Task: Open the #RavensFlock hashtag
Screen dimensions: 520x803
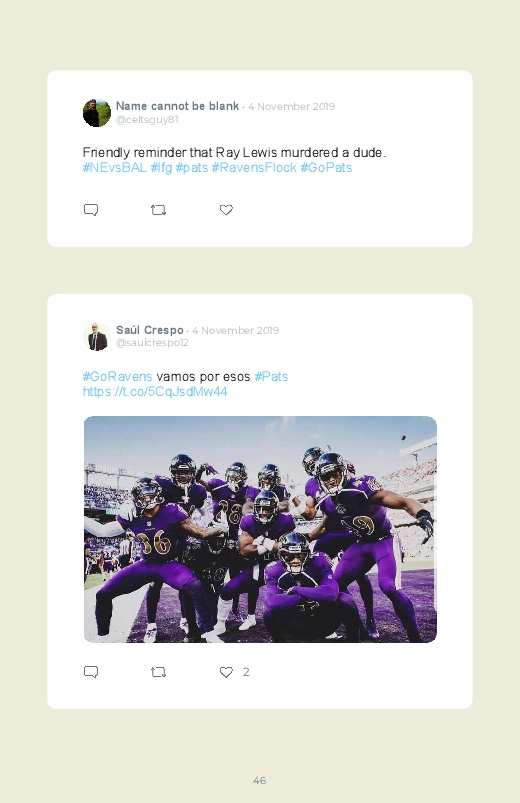Action: (x=254, y=167)
